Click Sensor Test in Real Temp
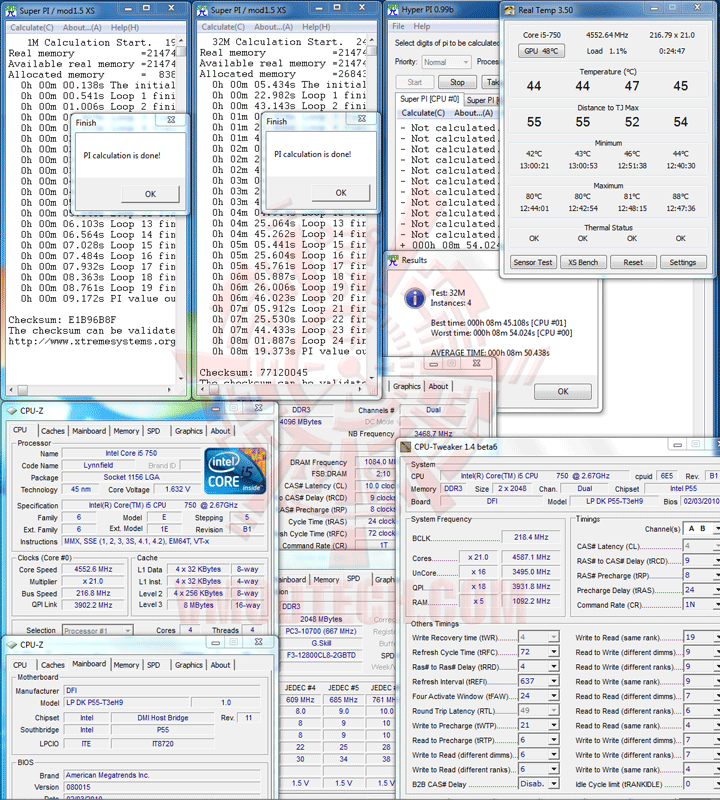This screenshot has height=800, width=720. point(533,262)
